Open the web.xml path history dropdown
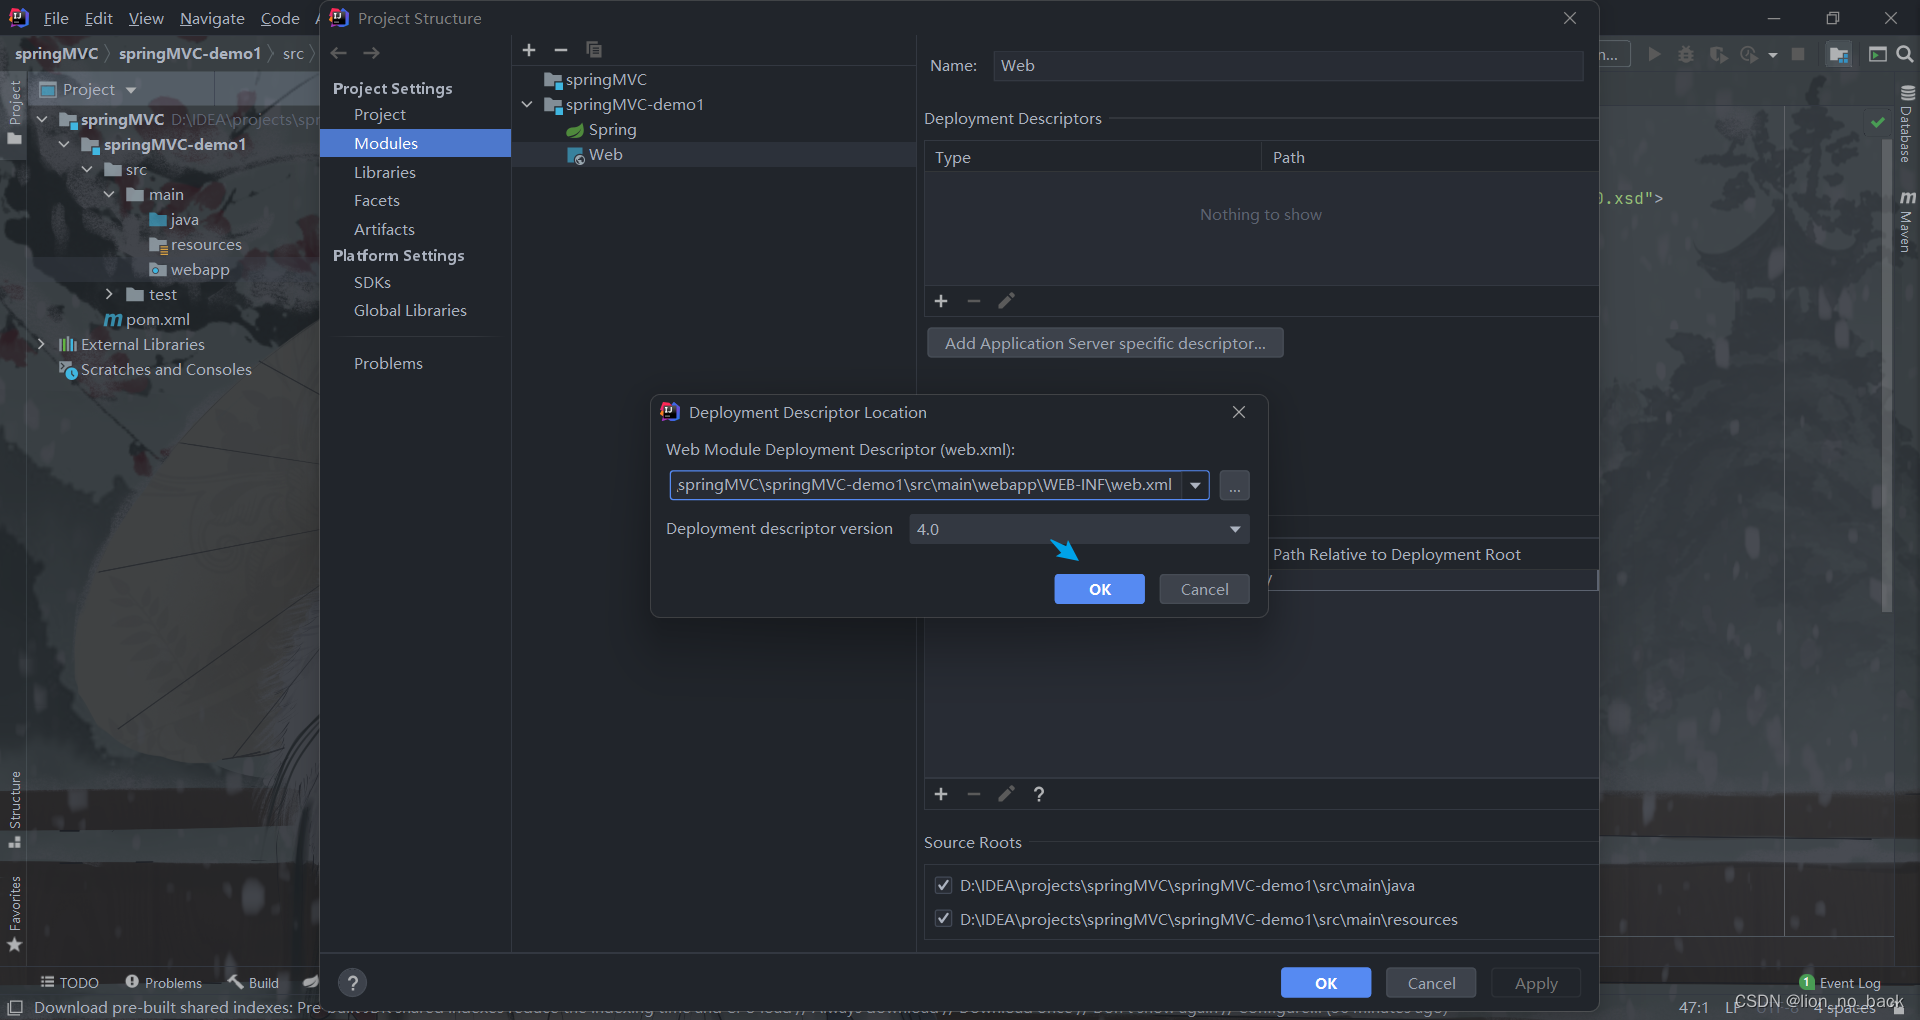Screen dimensions: 1920x1020 tap(1195, 485)
